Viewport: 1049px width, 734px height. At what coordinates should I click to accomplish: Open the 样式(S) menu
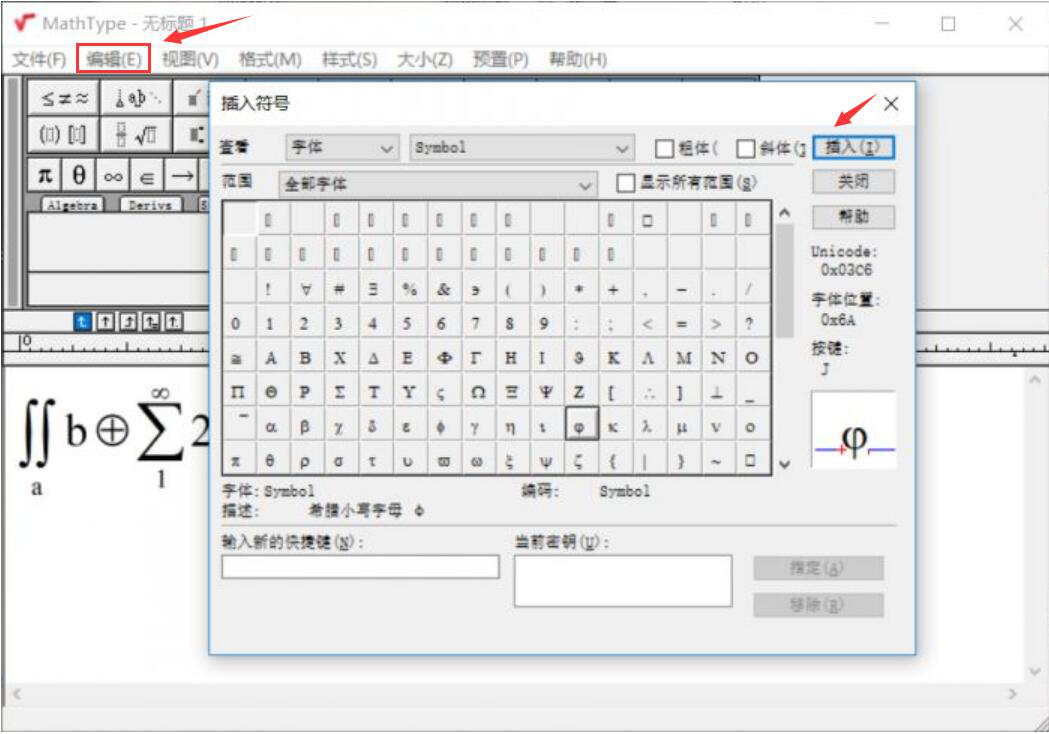349,60
